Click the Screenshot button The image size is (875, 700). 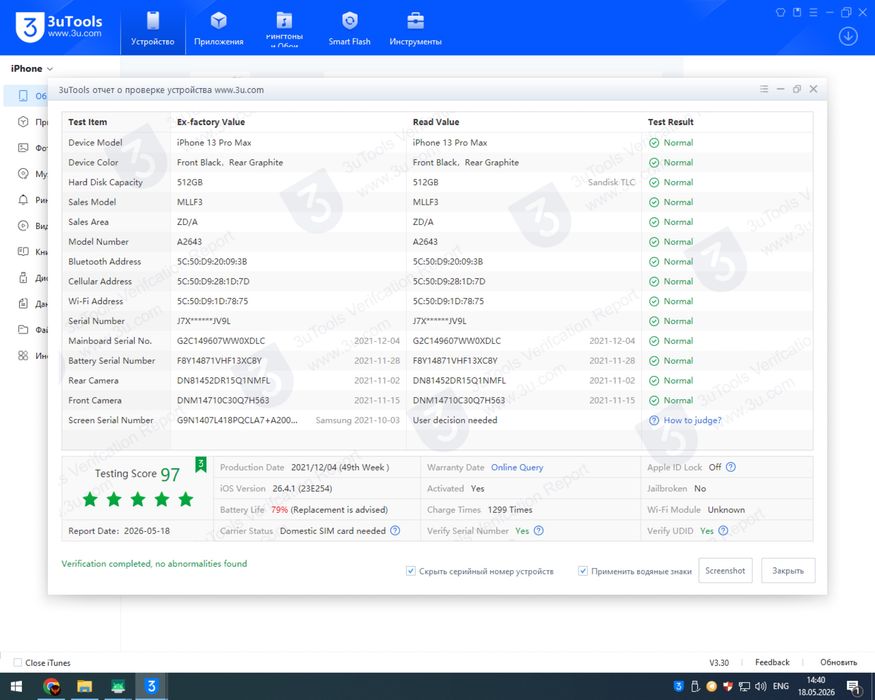tap(725, 570)
